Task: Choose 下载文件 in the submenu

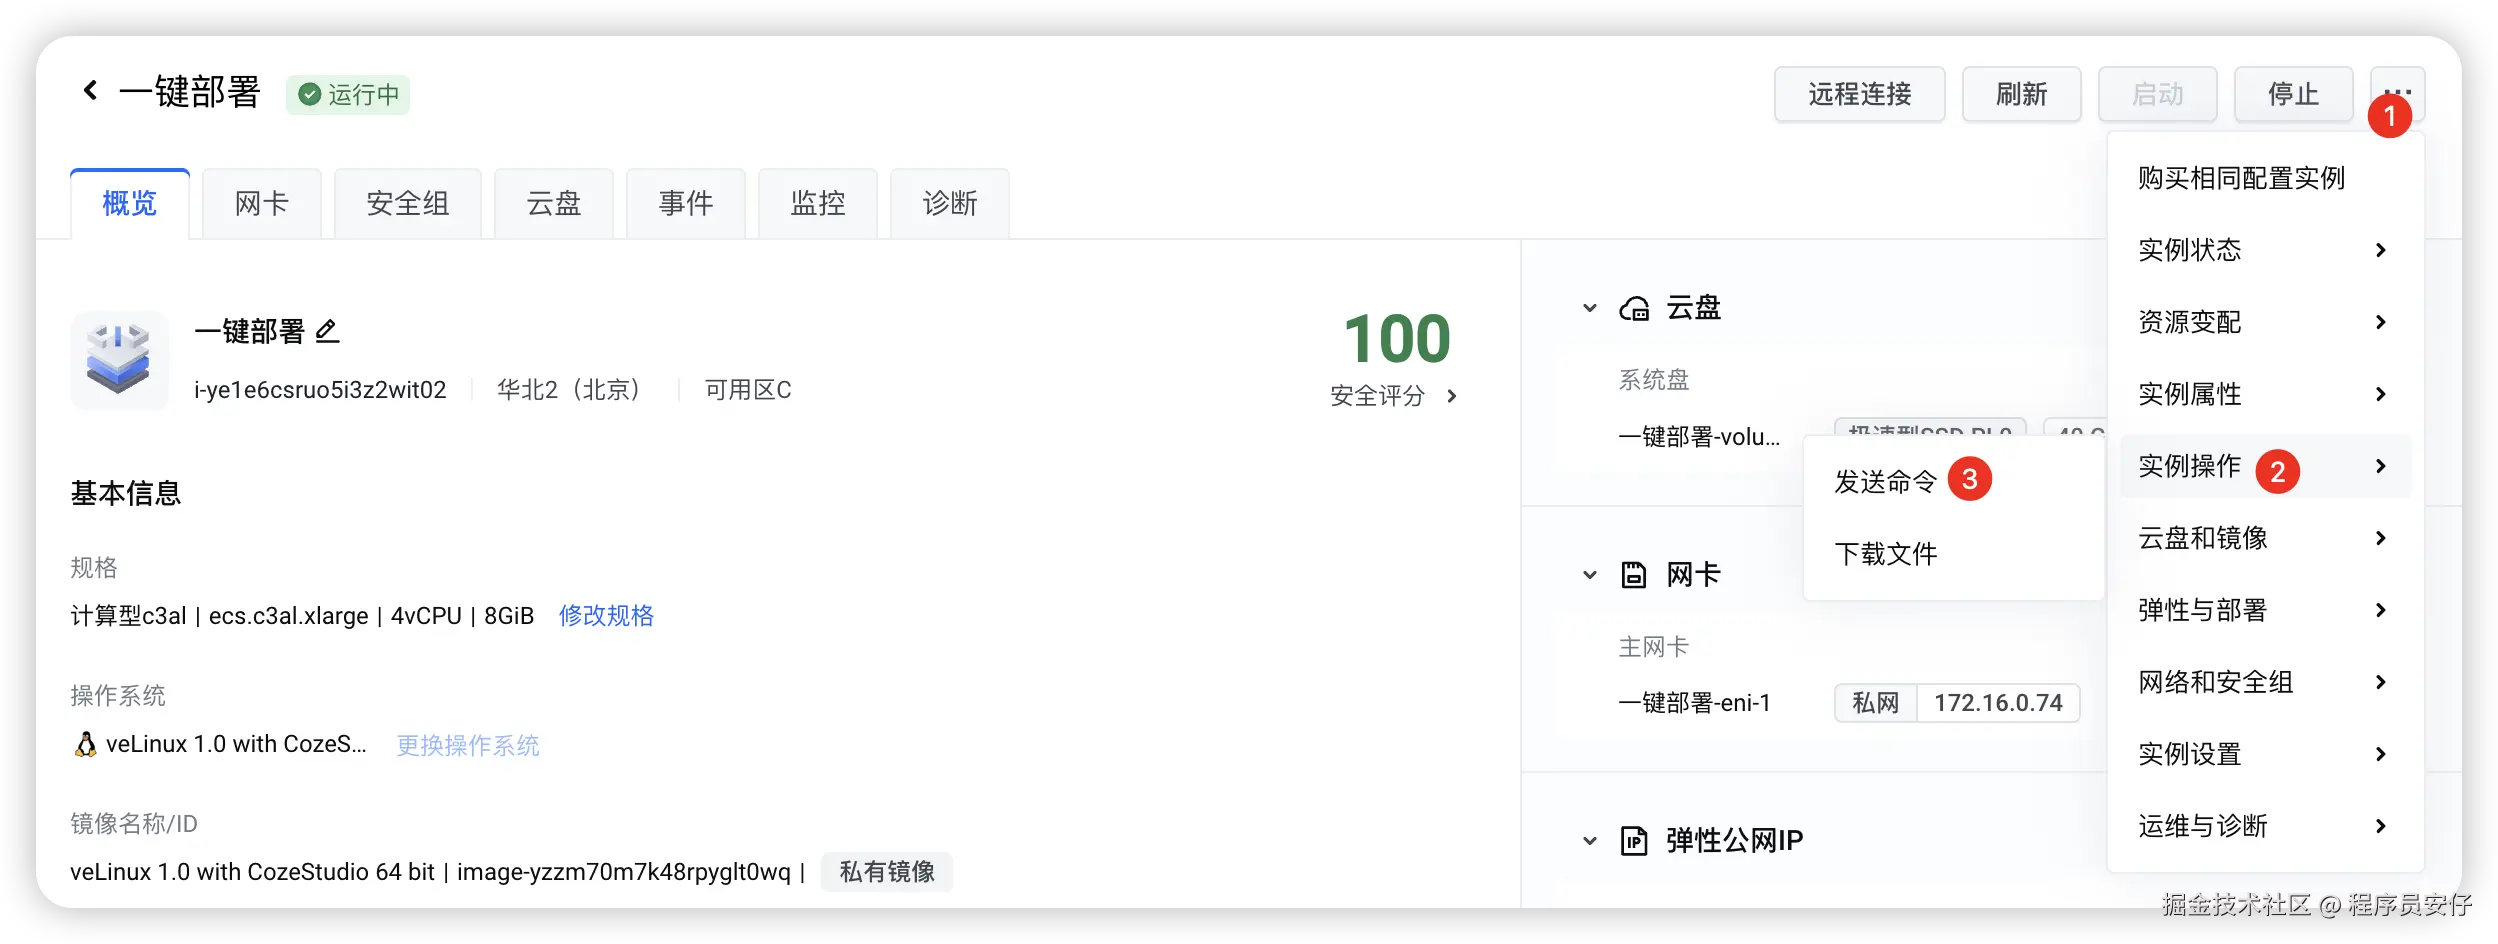Action: (1885, 554)
